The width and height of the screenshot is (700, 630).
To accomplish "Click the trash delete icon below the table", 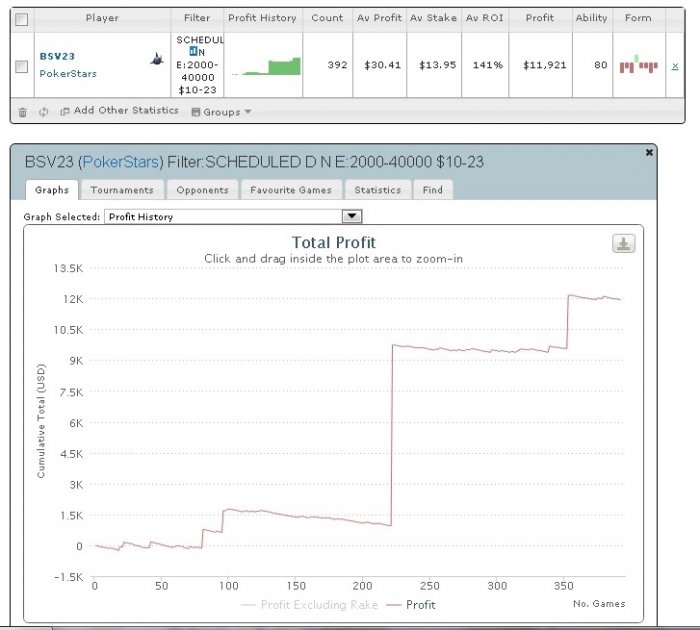I will (22, 112).
